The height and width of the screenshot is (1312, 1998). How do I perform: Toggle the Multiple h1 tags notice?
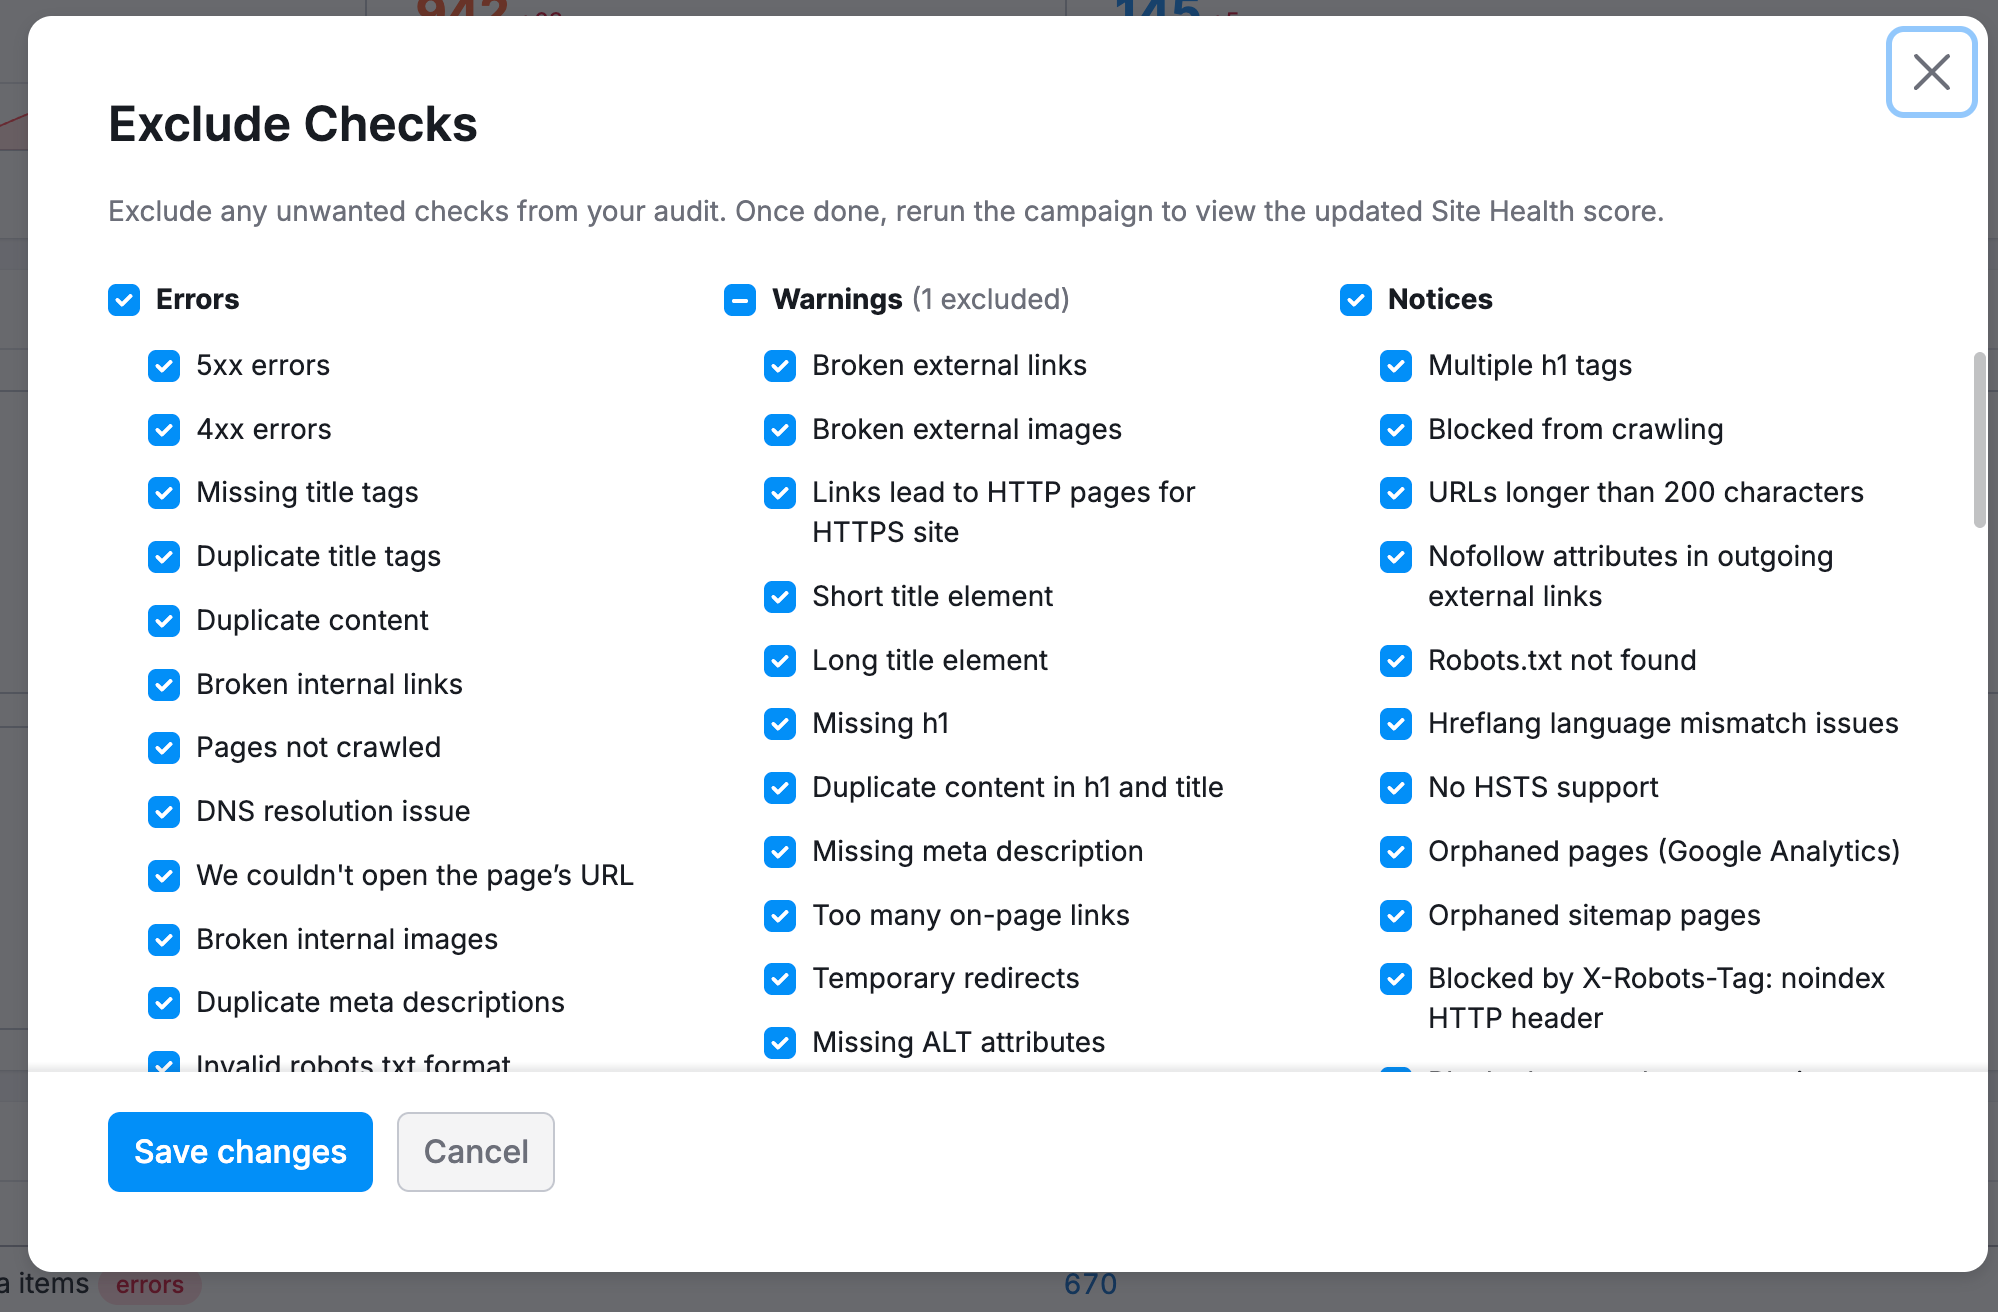(1395, 366)
